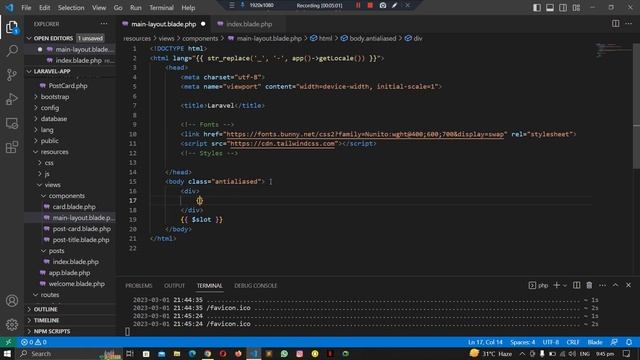Viewport: 640px width, 360px height.
Task: Open the Windows Start menu
Action: tap(7, 353)
